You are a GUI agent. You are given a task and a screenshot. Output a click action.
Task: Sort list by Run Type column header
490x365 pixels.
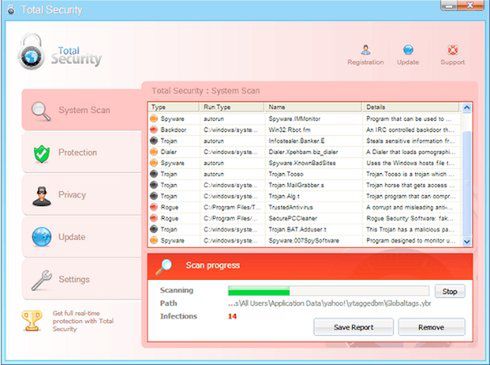232,107
